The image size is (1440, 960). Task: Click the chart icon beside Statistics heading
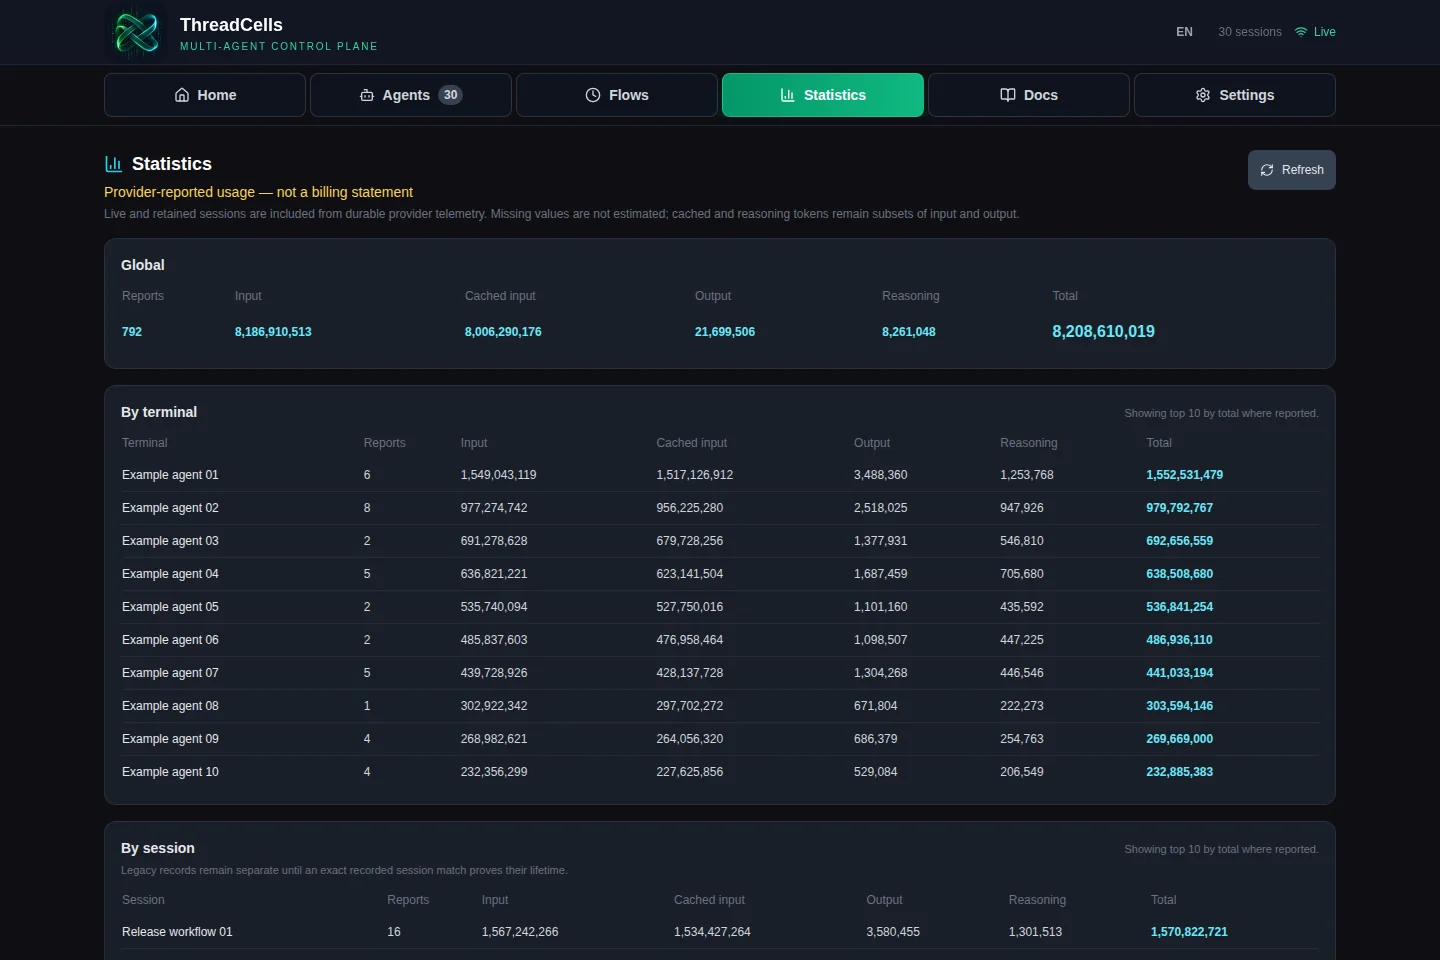pos(114,164)
